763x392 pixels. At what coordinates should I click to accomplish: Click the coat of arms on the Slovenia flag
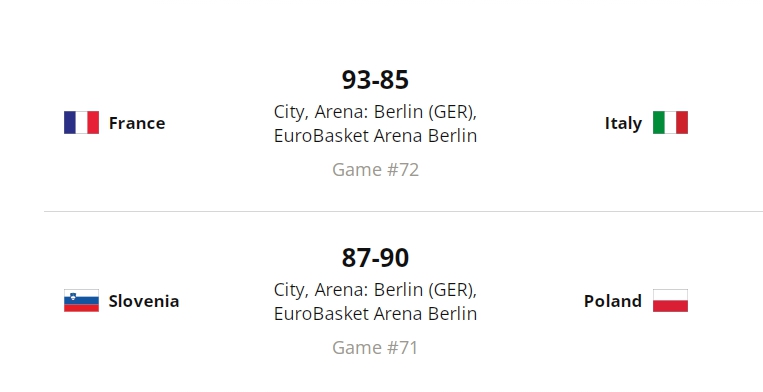coord(73,296)
